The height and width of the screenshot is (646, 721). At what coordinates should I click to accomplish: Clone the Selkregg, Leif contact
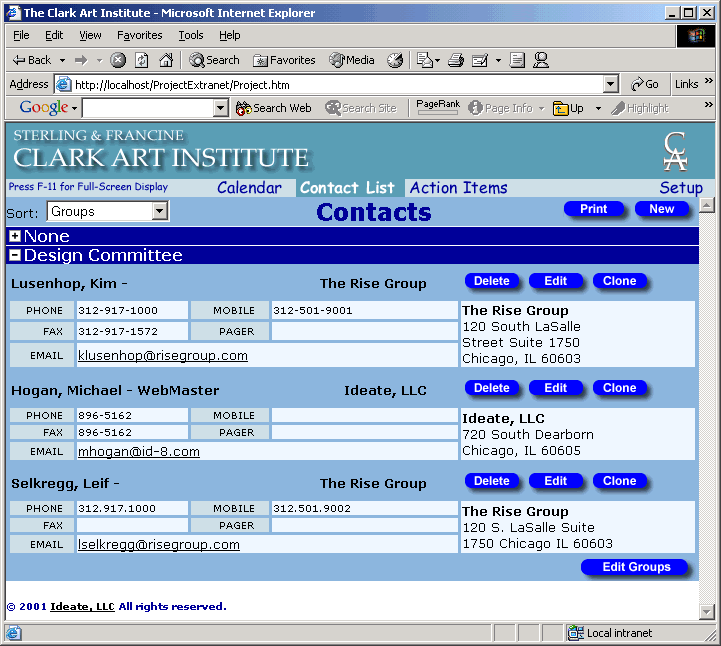pyautogui.click(x=619, y=481)
